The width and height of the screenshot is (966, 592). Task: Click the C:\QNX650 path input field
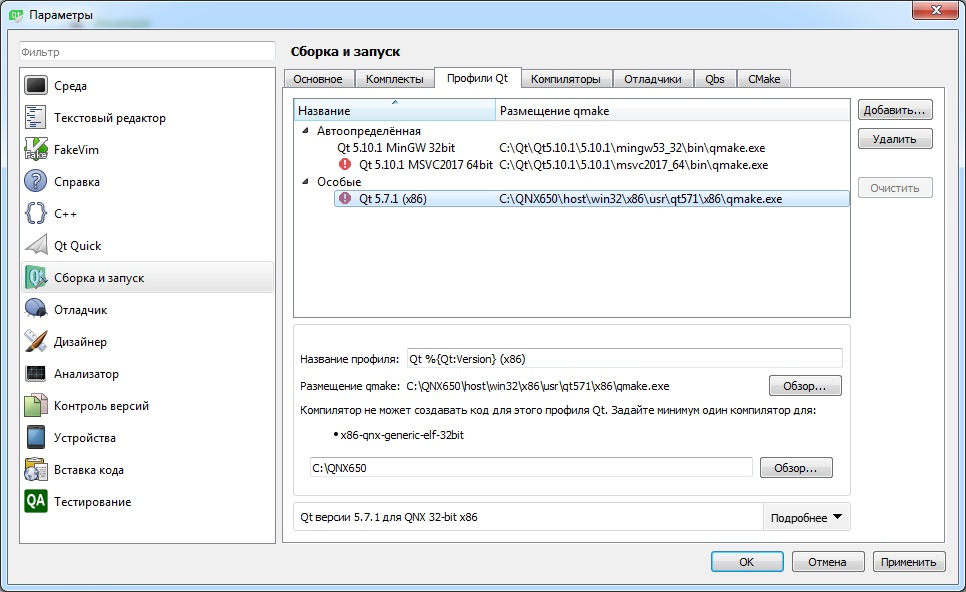530,468
